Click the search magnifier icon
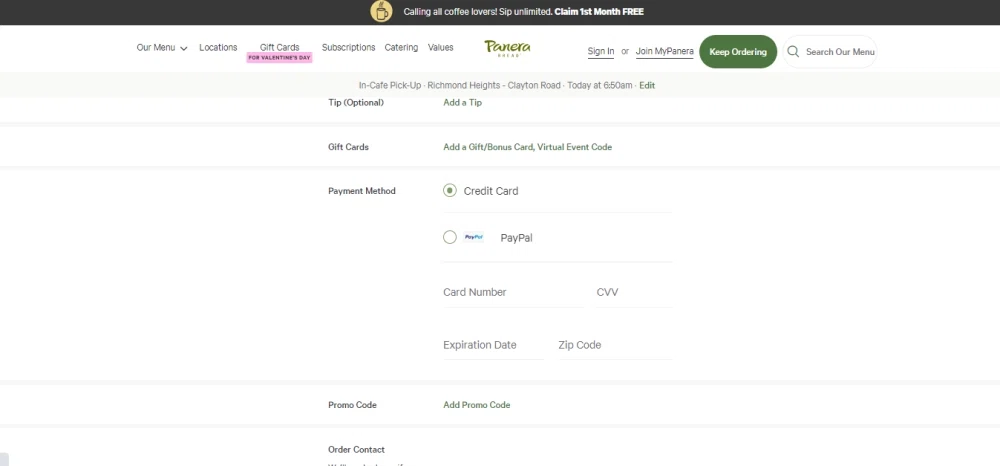1000x466 pixels. pos(793,52)
